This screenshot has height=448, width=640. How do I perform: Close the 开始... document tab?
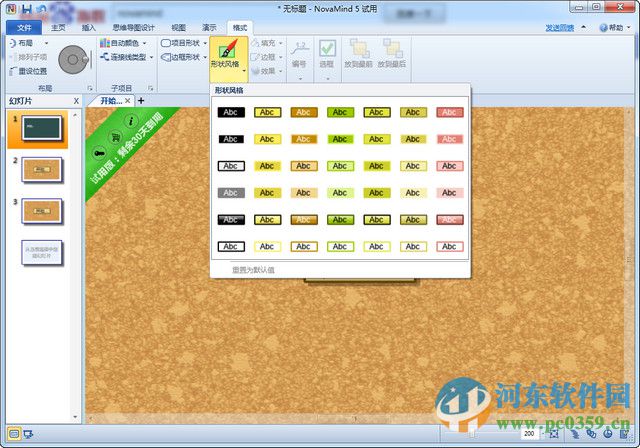pos(128,101)
